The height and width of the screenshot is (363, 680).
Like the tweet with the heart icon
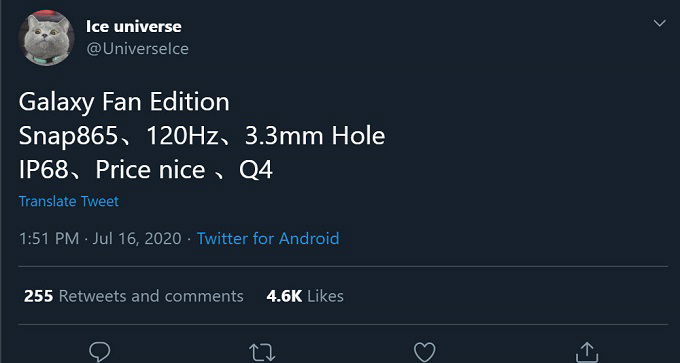(425, 352)
